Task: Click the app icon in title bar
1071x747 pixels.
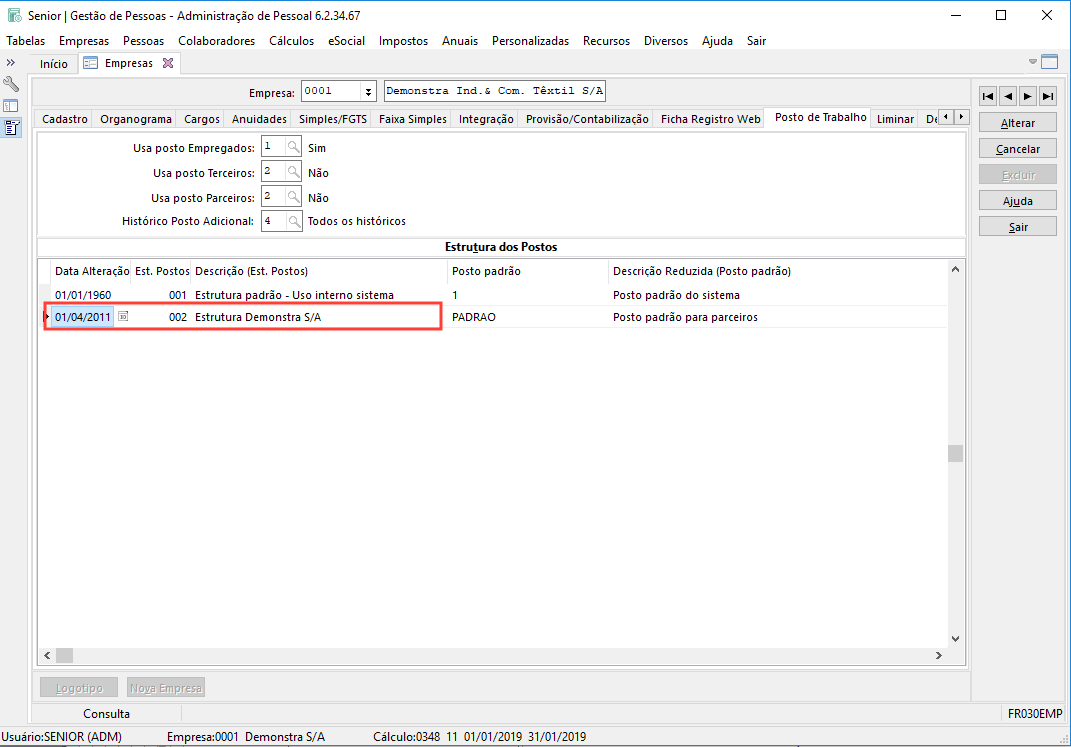Action: (x=14, y=15)
